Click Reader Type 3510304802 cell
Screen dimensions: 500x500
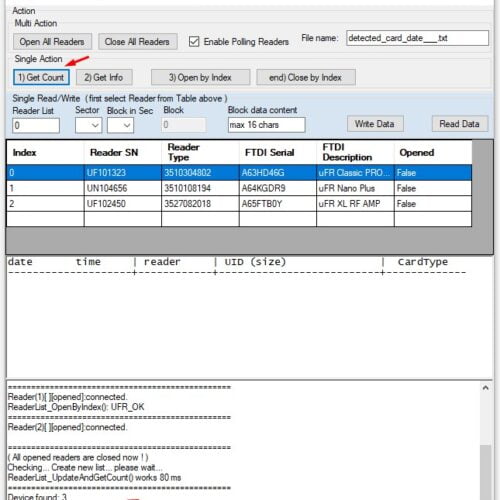click(x=200, y=173)
